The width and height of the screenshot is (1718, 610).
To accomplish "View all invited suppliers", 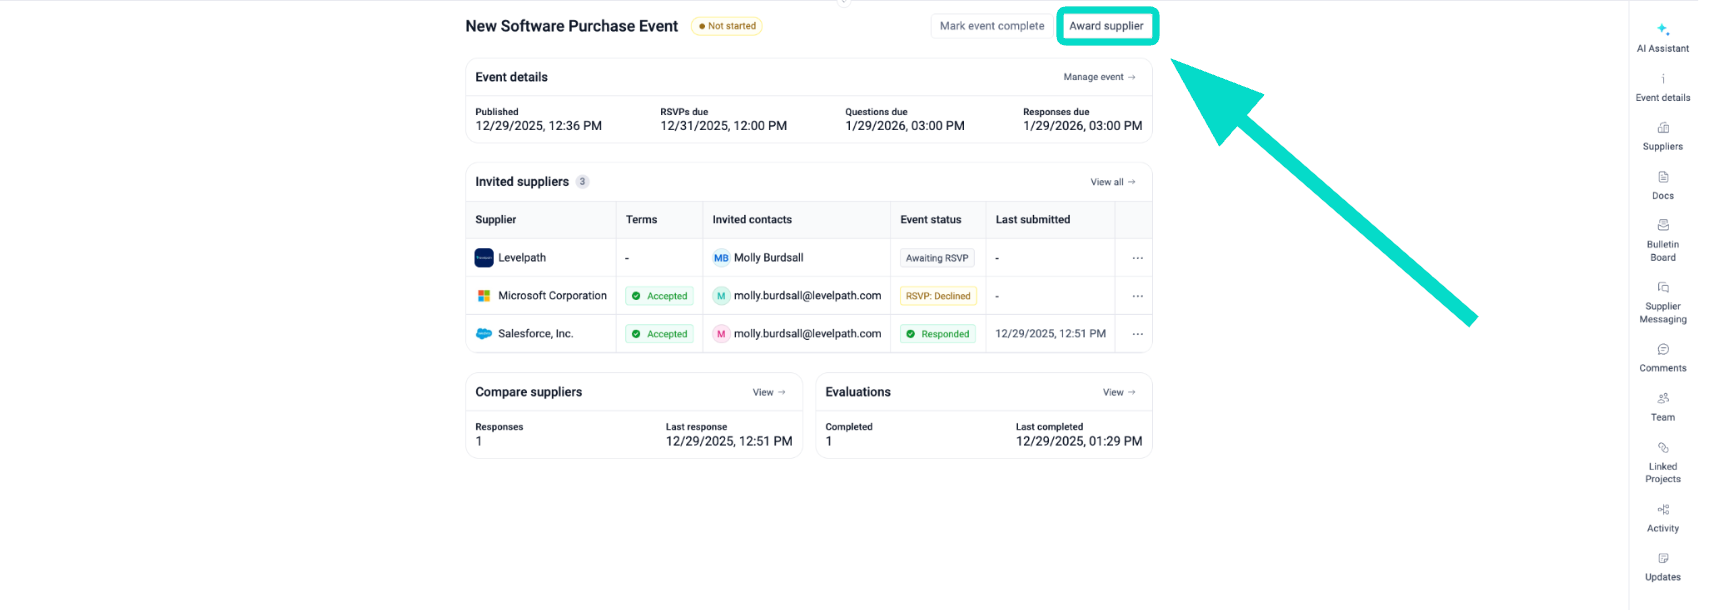I will [x=1112, y=182].
